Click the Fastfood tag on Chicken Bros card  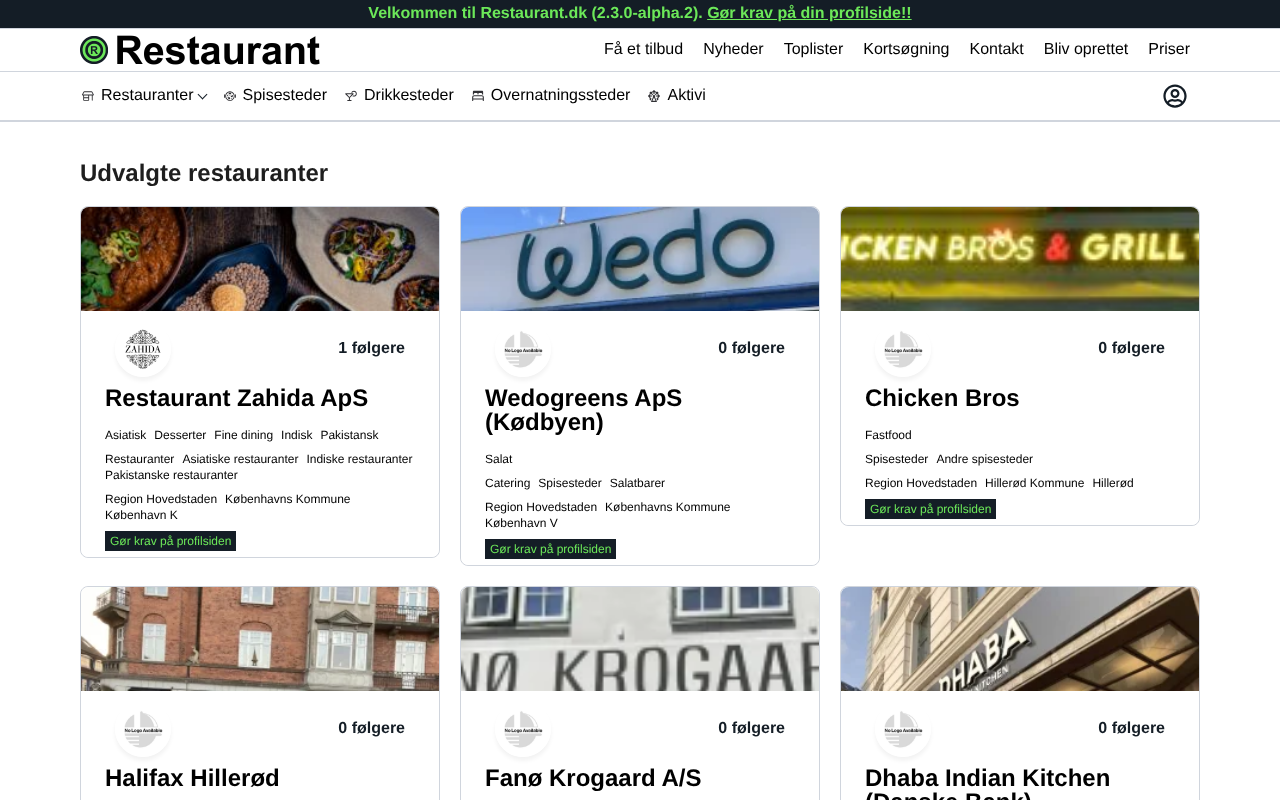(x=888, y=435)
